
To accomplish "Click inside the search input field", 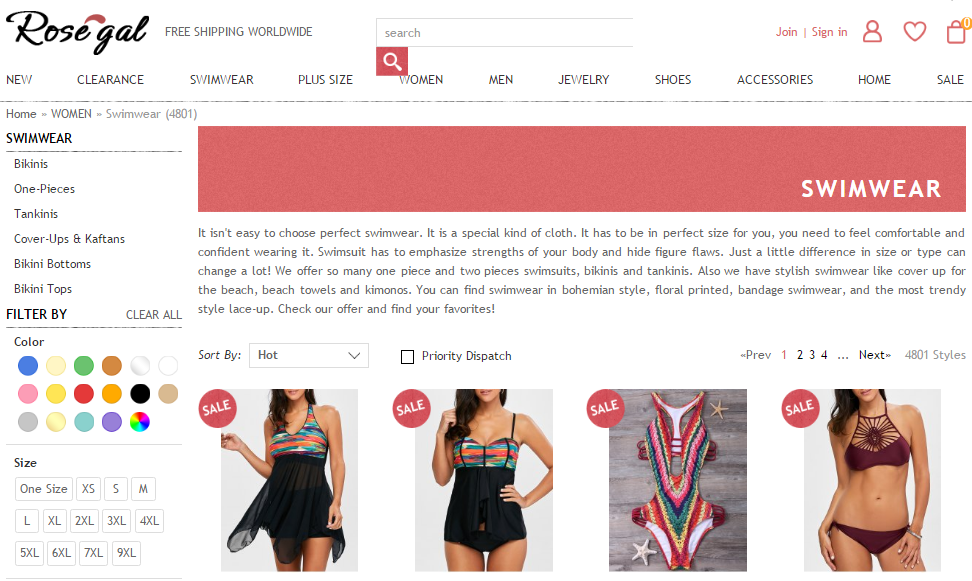I will click(x=505, y=33).
